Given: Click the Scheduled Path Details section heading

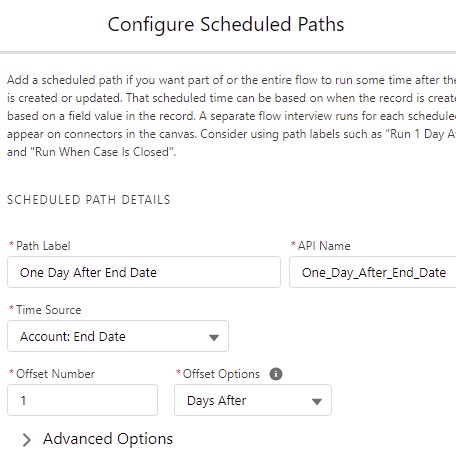Looking at the screenshot, I should click(x=89, y=200).
